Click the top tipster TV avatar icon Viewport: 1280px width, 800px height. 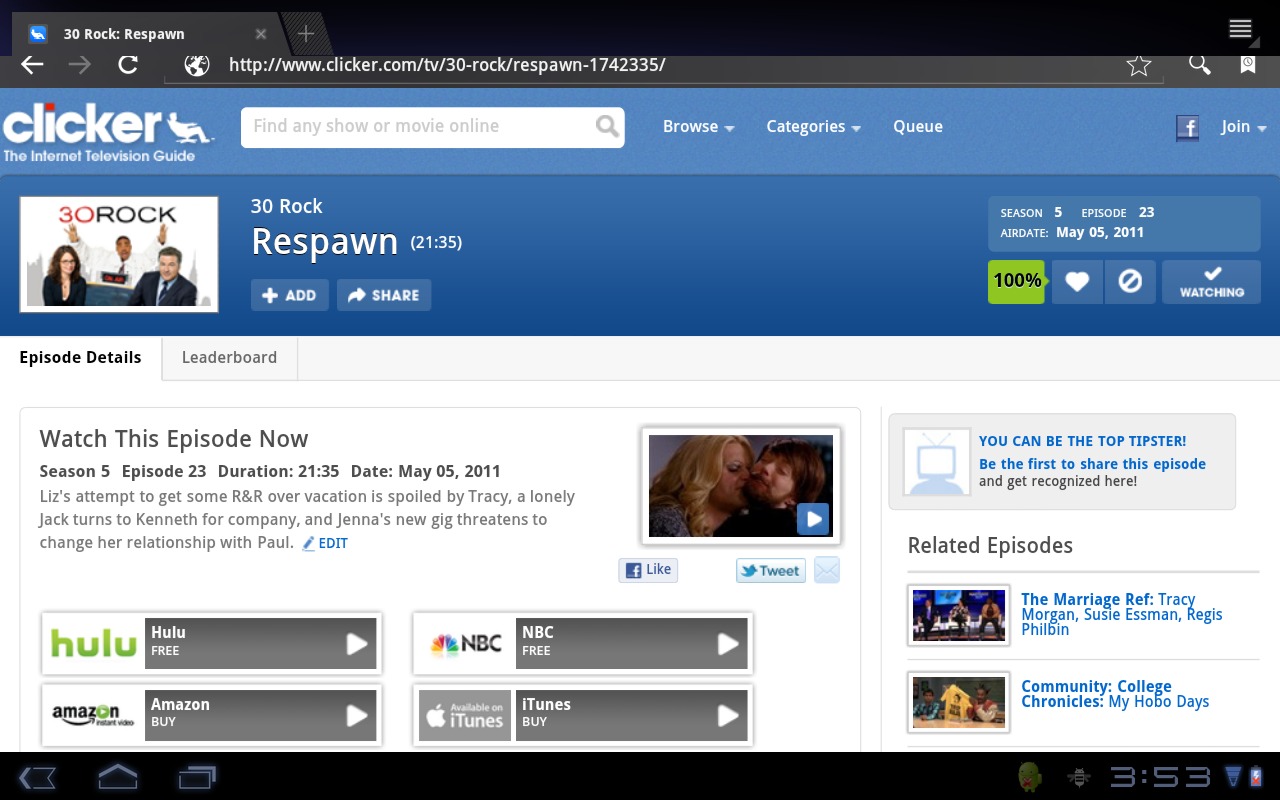point(937,462)
